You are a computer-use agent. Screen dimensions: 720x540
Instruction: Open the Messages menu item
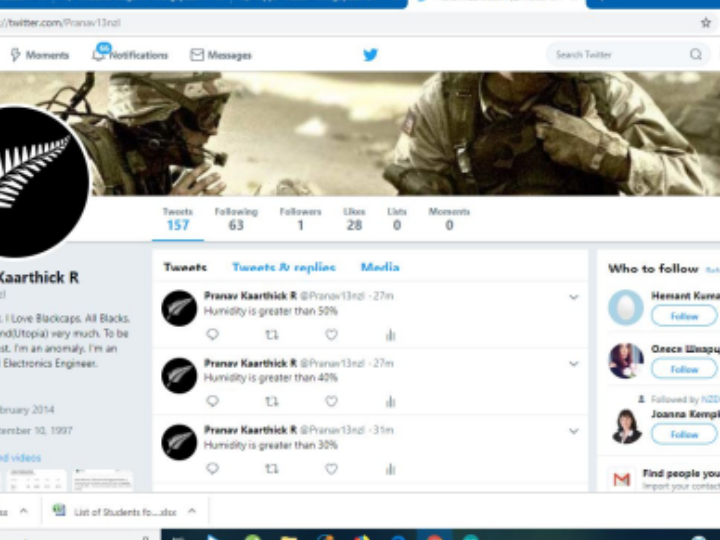[221, 55]
